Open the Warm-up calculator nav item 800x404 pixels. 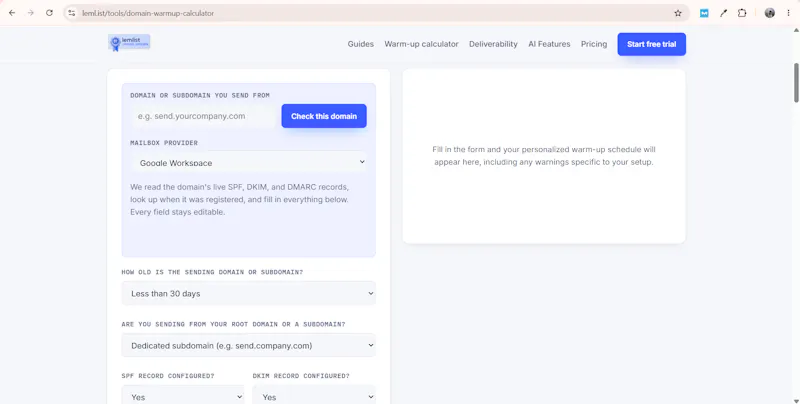[421, 44]
